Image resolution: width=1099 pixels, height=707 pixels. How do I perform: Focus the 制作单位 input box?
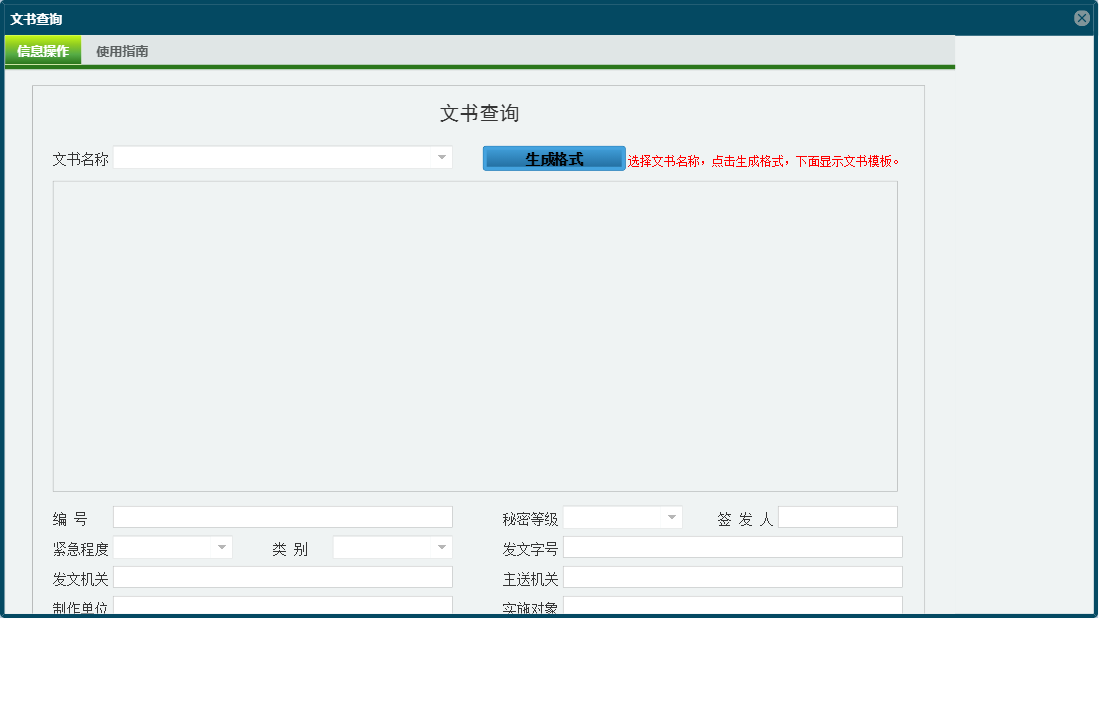[x=283, y=604]
